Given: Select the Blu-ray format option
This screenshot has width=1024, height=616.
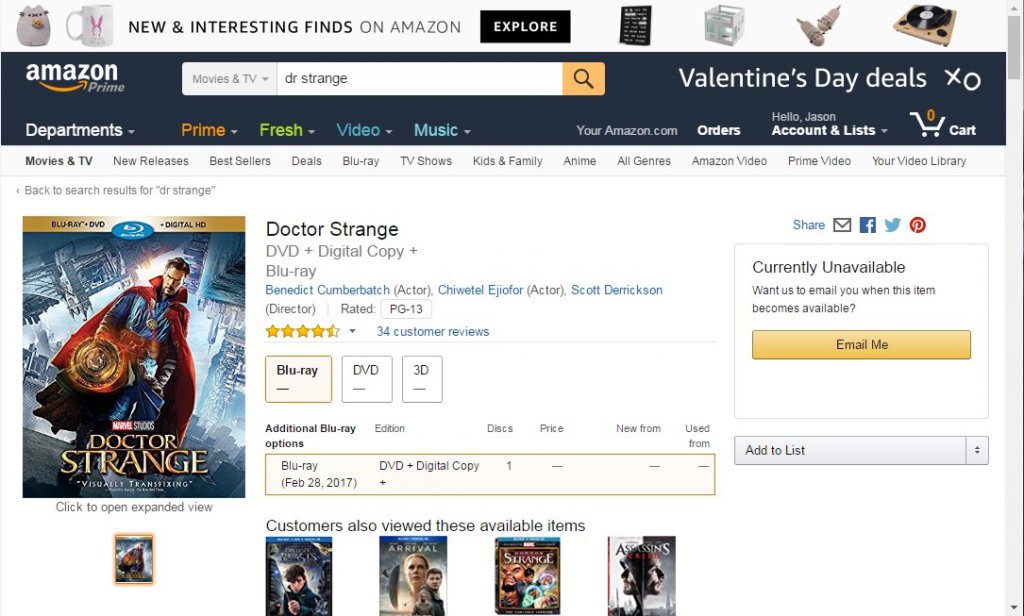Looking at the screenshot, I should pyautogui.click(x=298, y=378).
